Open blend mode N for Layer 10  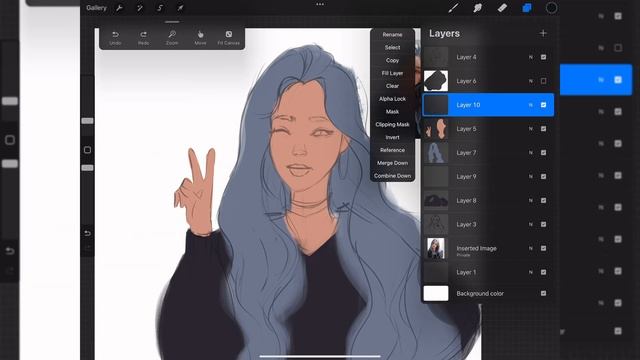coord(531,105)
